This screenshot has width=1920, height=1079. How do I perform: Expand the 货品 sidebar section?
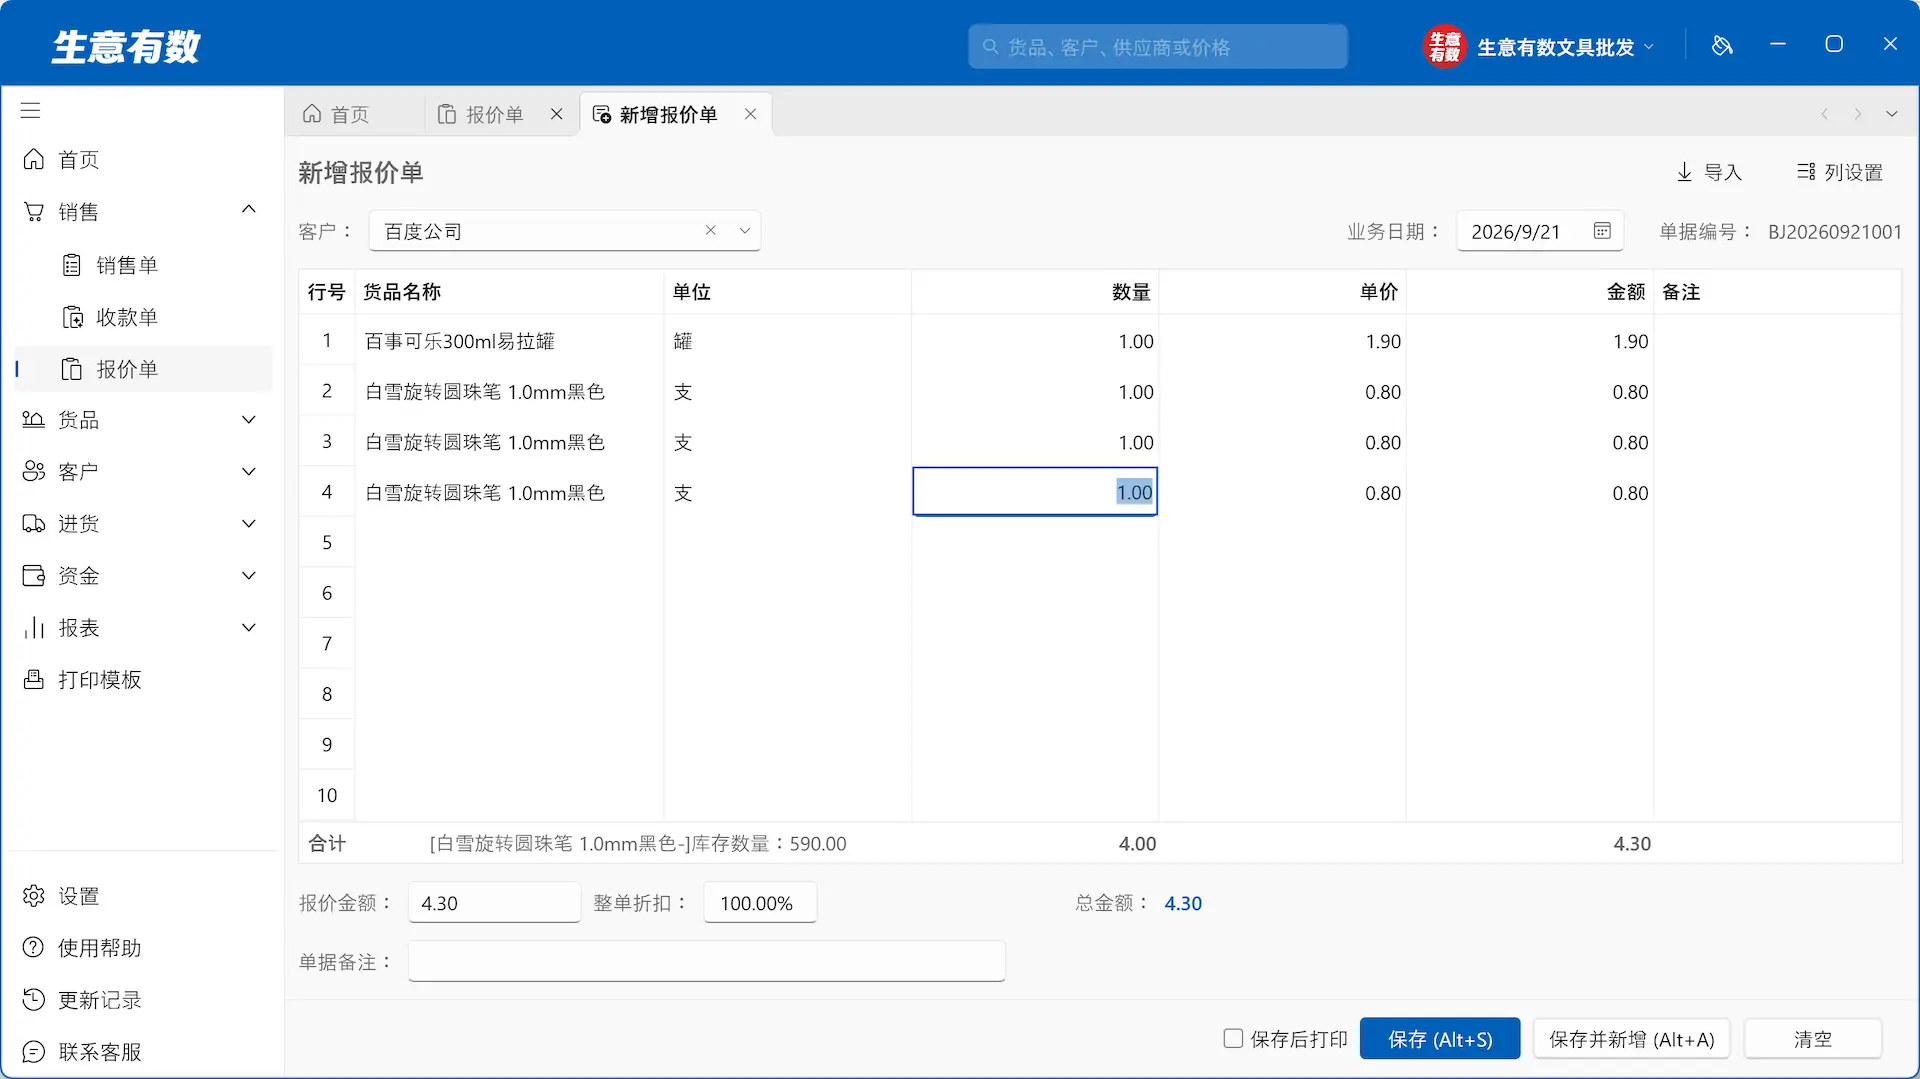(249, 420)
